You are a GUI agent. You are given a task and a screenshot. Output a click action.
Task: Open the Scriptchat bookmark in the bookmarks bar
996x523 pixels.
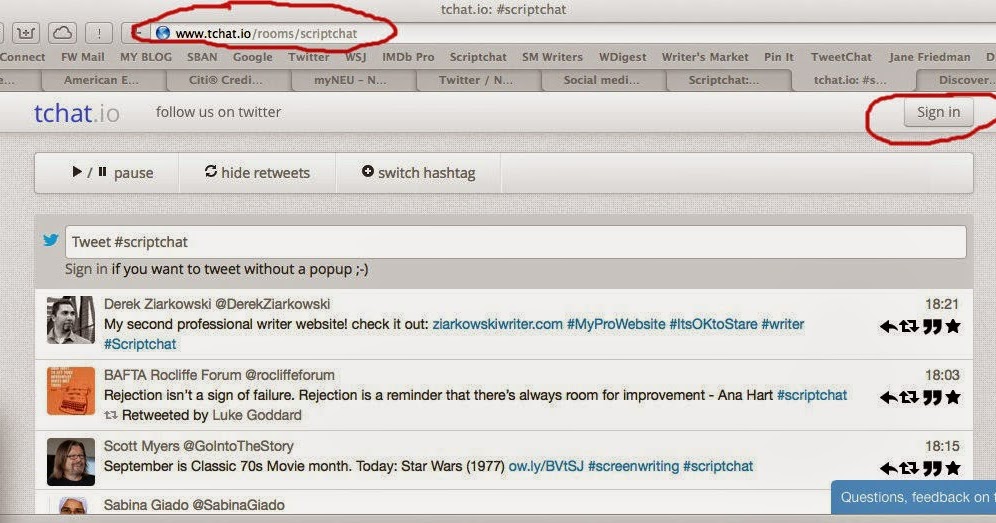coord(478,57)
